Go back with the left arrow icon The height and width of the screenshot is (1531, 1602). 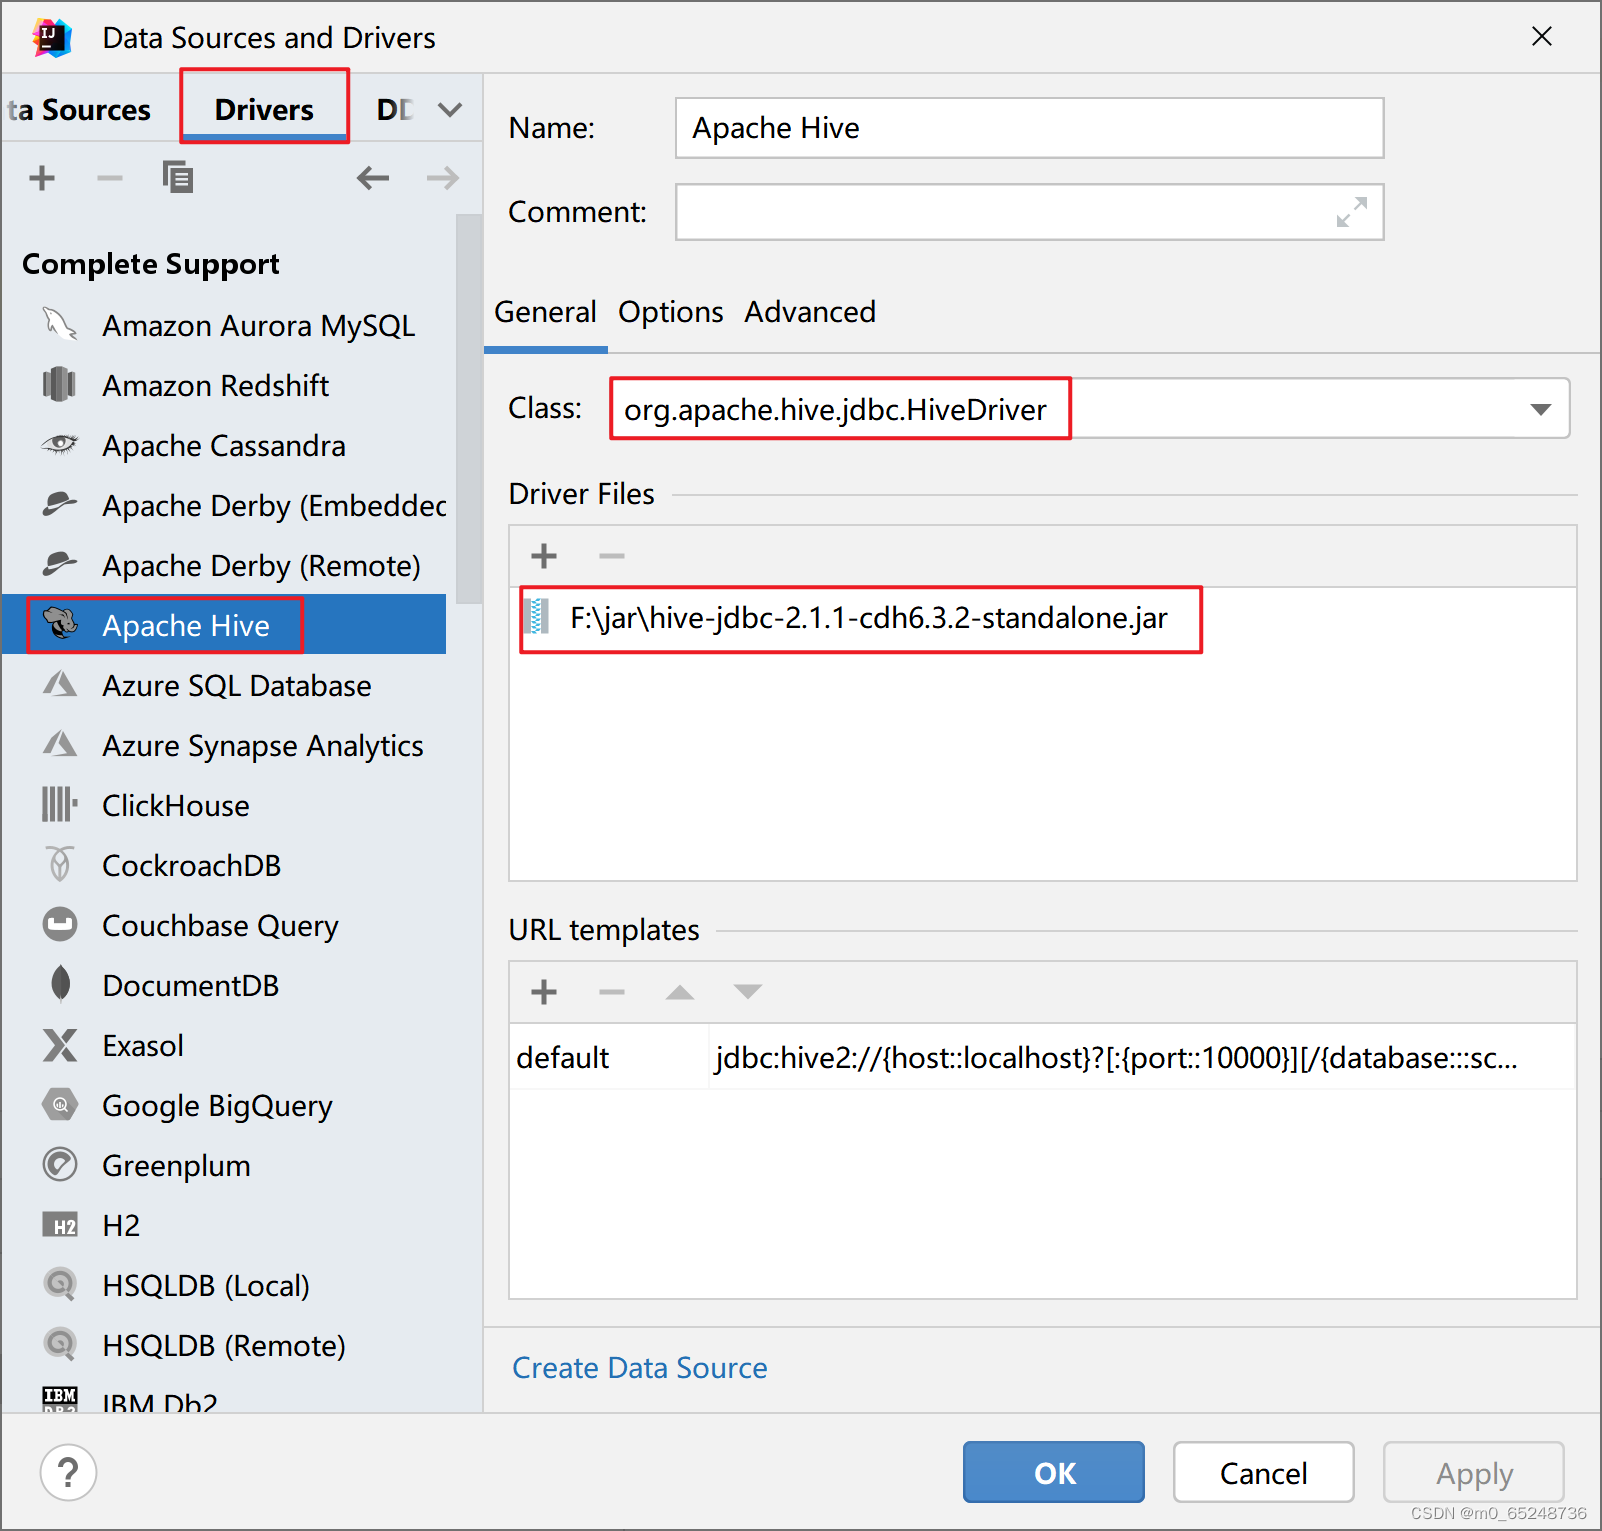[x=373, y=179]
